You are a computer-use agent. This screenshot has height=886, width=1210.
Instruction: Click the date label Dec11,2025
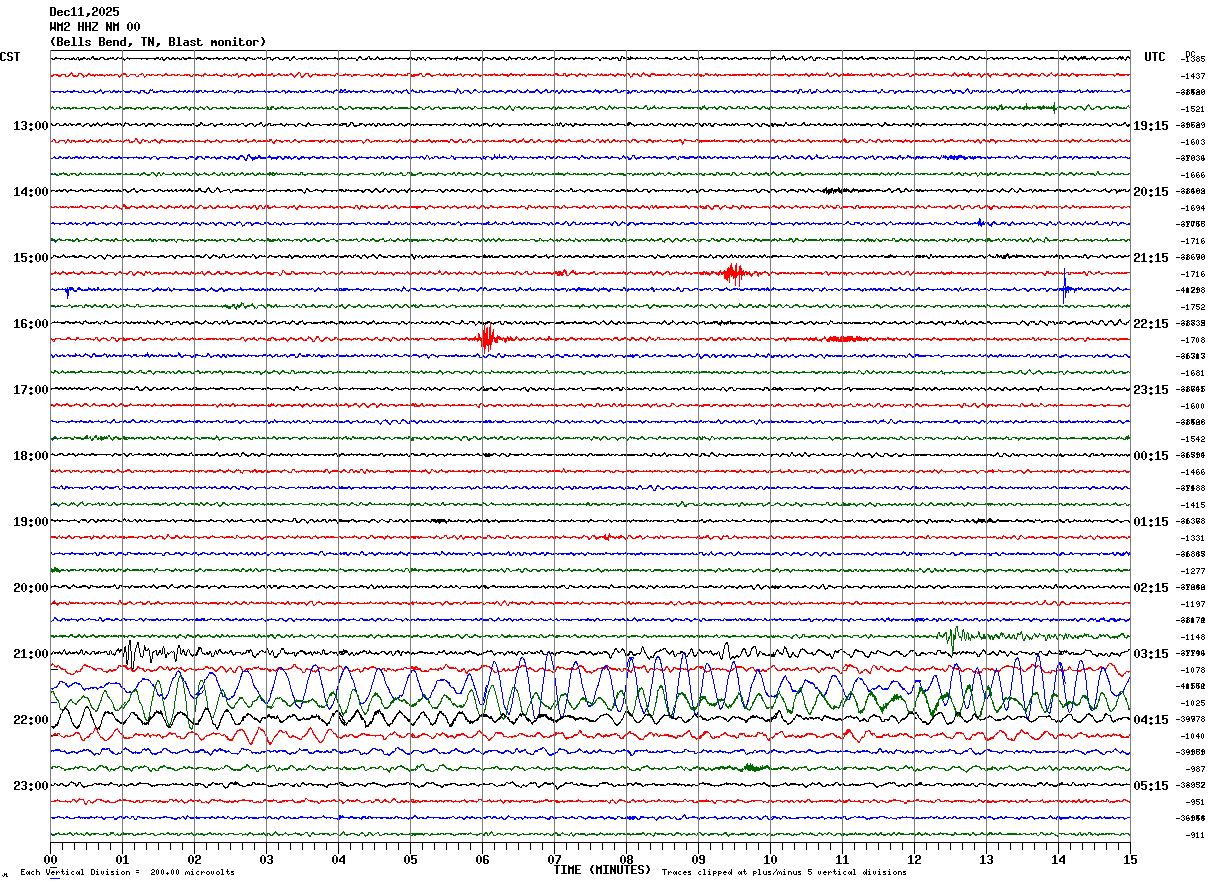point(84,12)
